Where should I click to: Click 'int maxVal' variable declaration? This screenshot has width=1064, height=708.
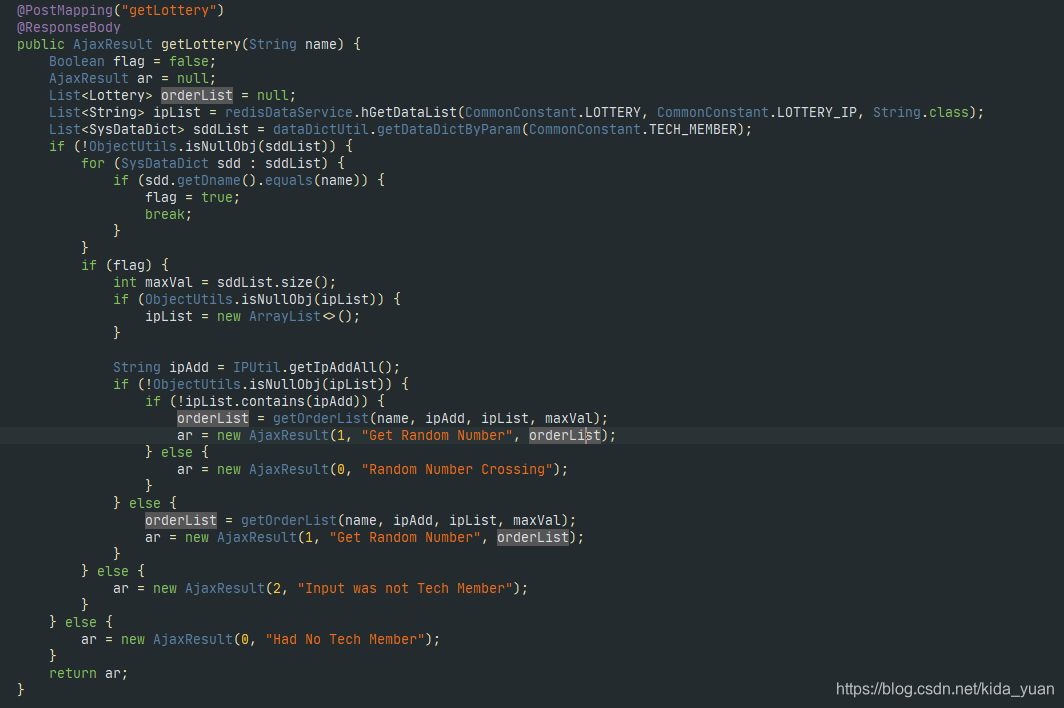(153, 282)
